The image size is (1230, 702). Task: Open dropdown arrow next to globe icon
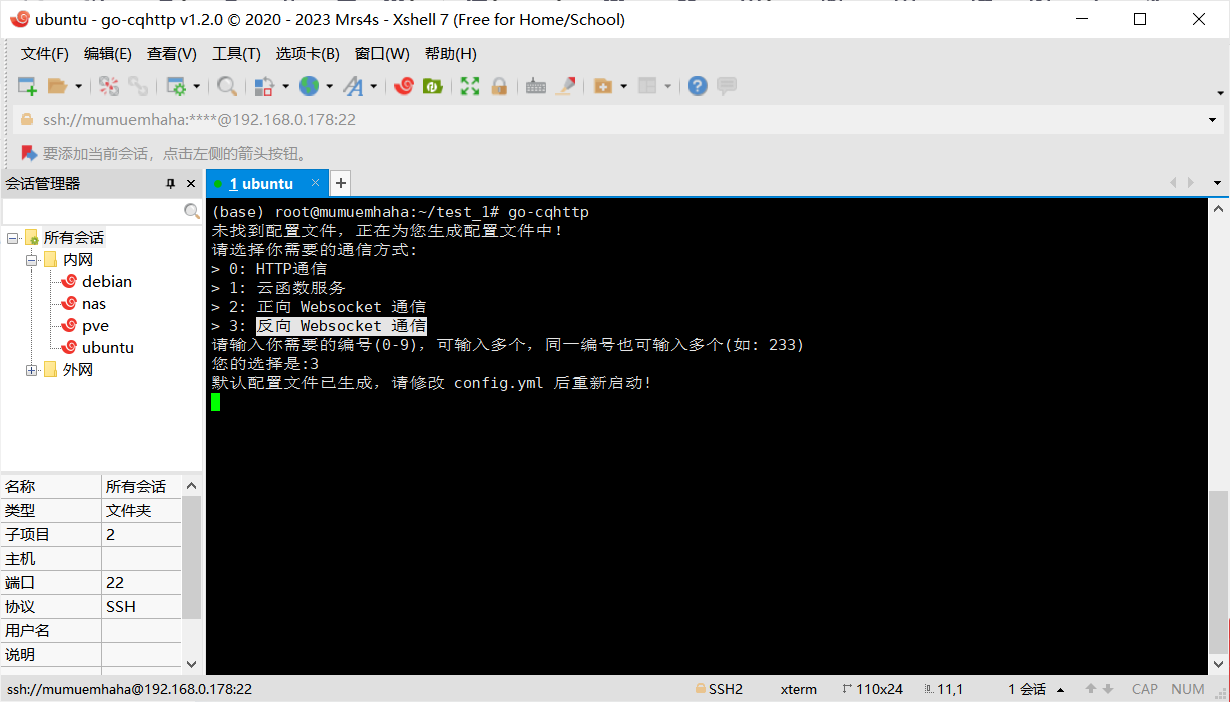[329, 87]
